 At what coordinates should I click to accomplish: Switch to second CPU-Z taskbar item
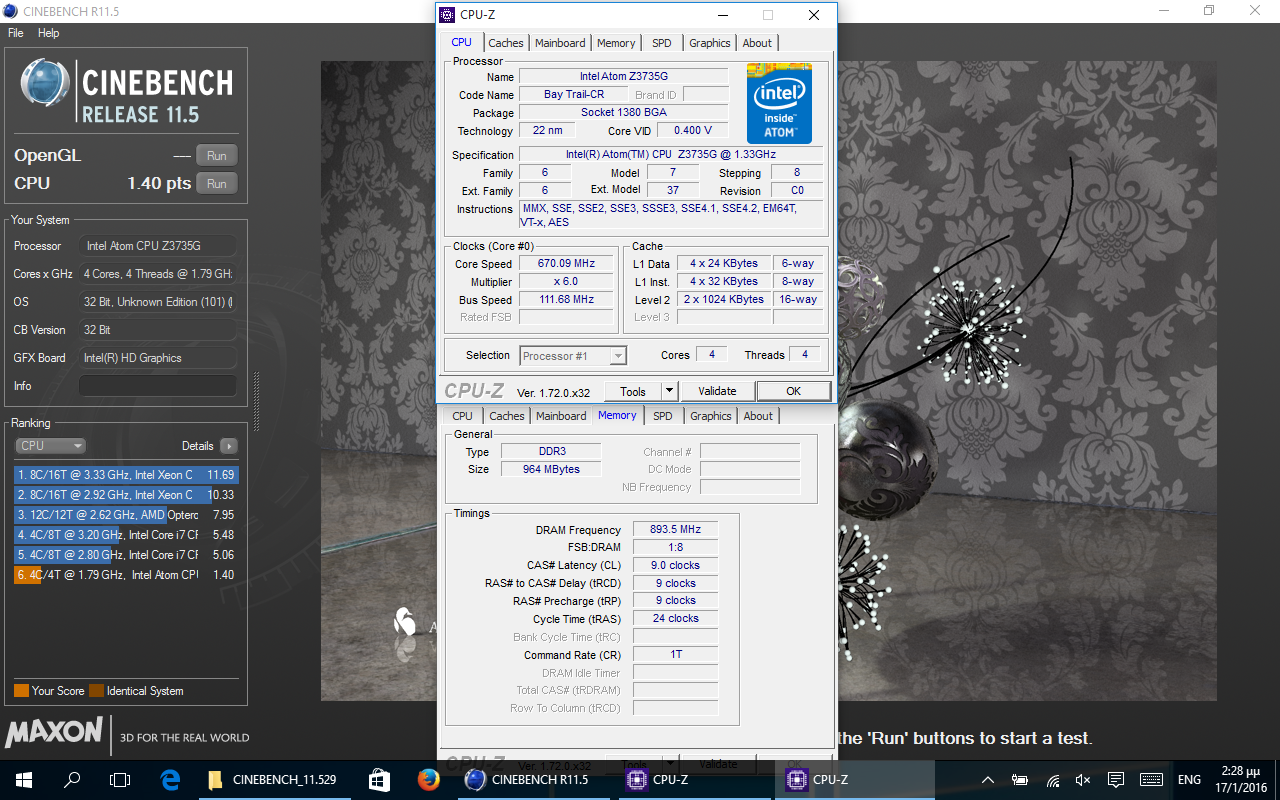click(x=855, y=780)
